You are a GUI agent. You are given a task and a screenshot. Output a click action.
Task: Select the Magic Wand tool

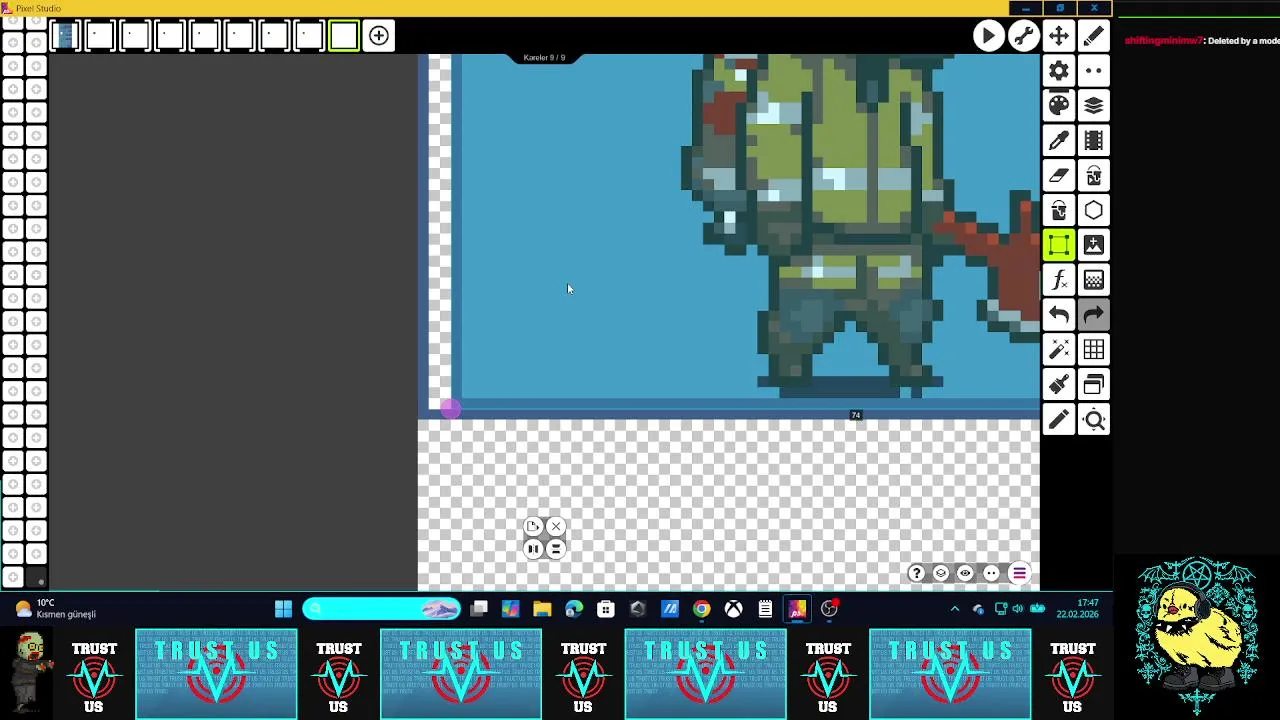1059,350
